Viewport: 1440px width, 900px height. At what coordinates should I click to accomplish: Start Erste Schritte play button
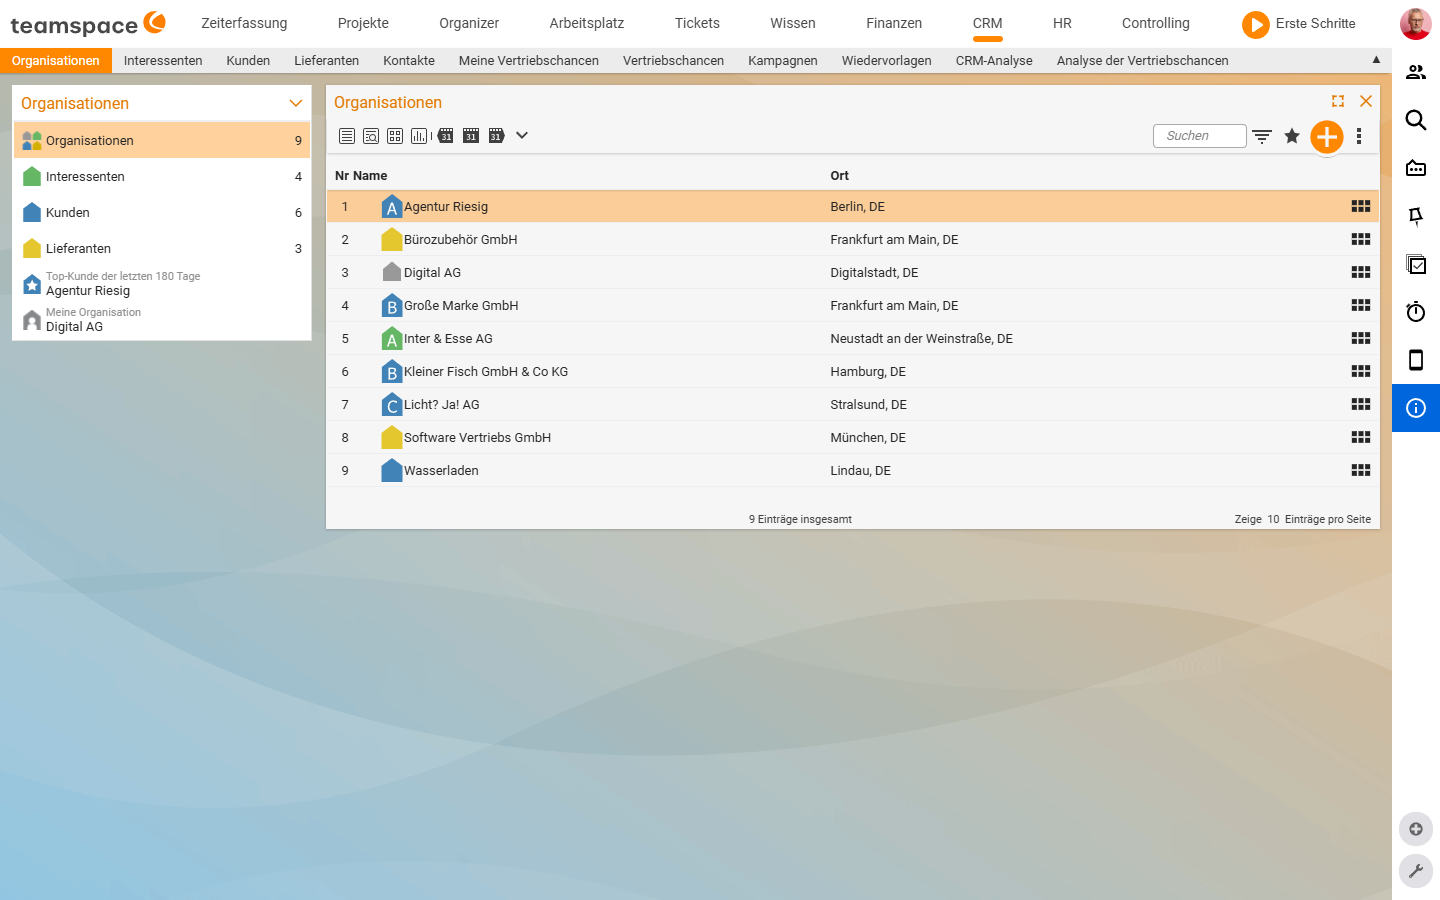(1255, 24)
